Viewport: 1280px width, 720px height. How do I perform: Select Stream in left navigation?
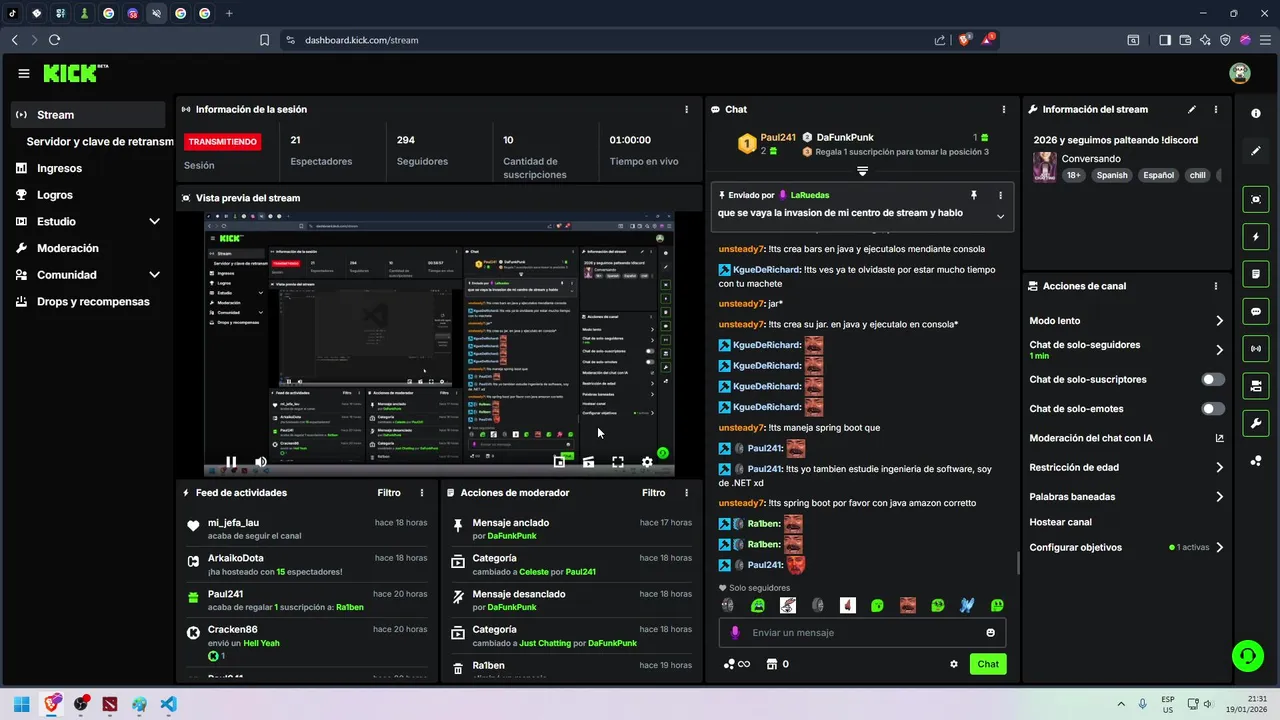coord(89,115)
